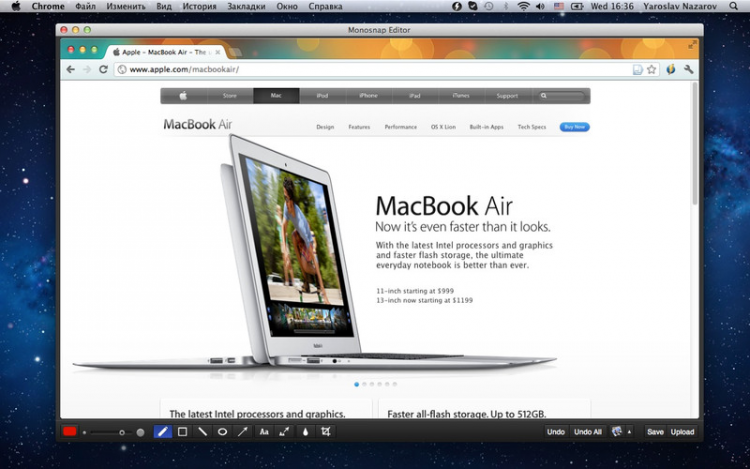Activate the Text (Aa) tool

click(264, 432)
